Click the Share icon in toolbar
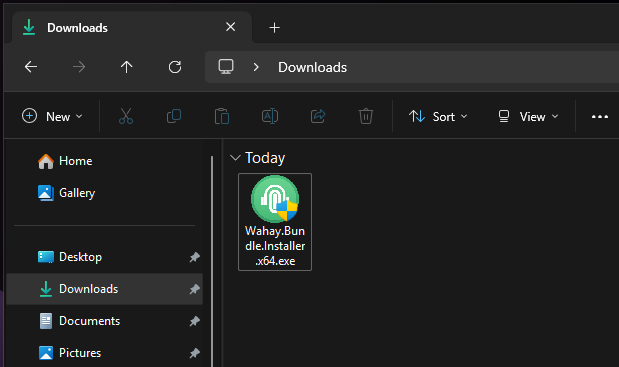This screenshot has width=619, height=367. (318, 116)
